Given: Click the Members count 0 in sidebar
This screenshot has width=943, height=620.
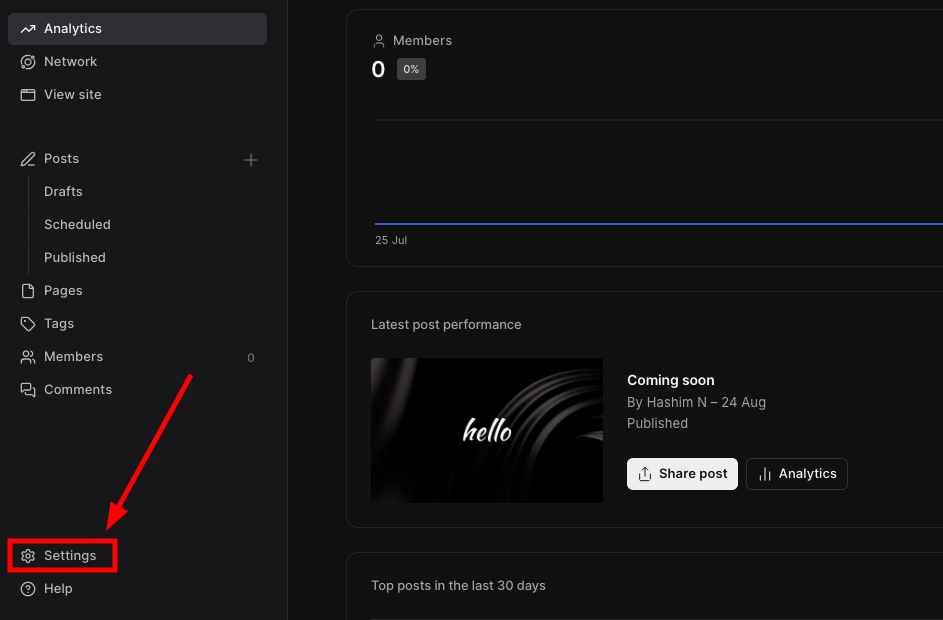Looking at the screenshot, I should (x=251, y=358).
